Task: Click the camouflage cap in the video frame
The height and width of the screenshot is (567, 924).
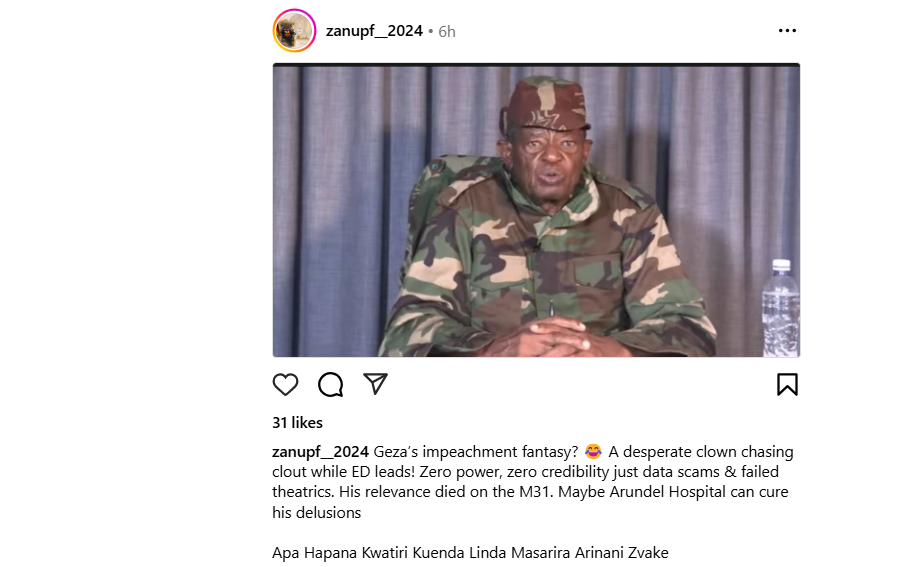Action: 546,104
